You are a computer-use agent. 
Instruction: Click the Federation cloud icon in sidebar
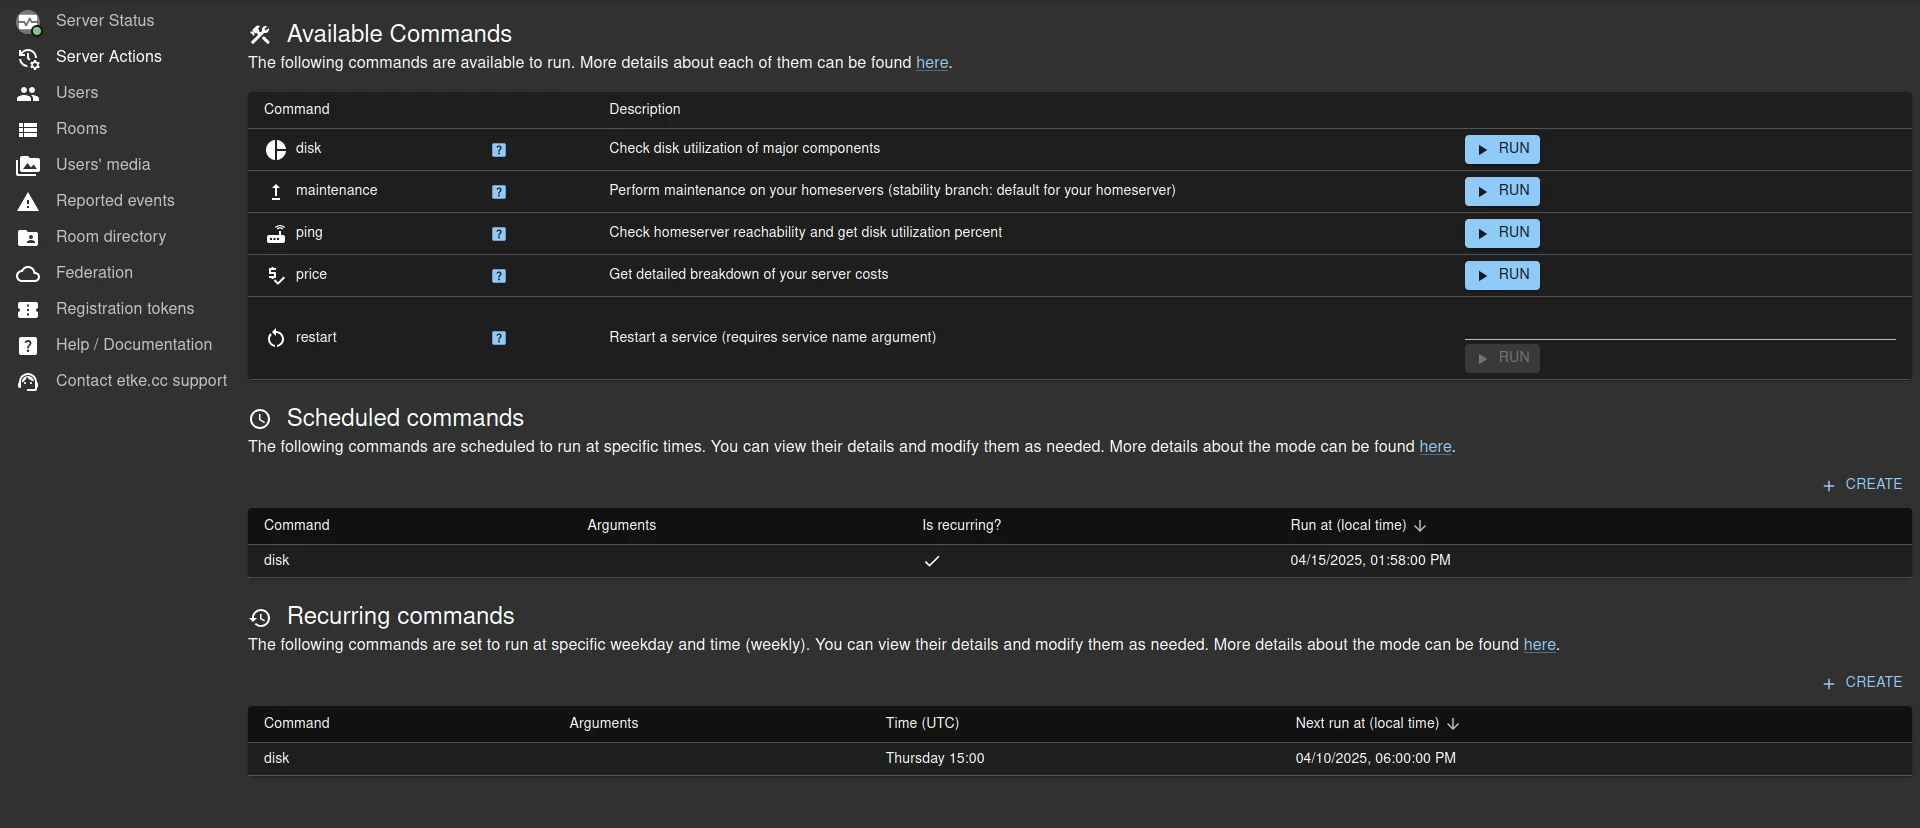[28, 273]
